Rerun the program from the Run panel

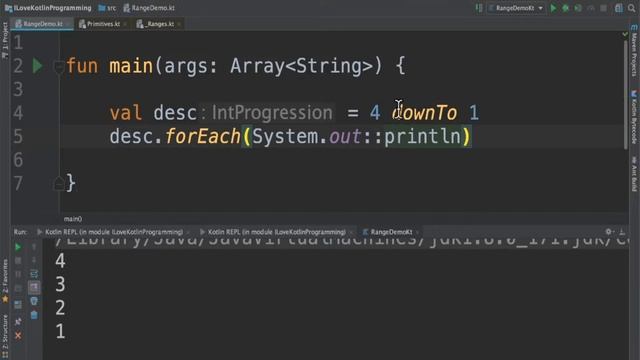coord(18,247)
